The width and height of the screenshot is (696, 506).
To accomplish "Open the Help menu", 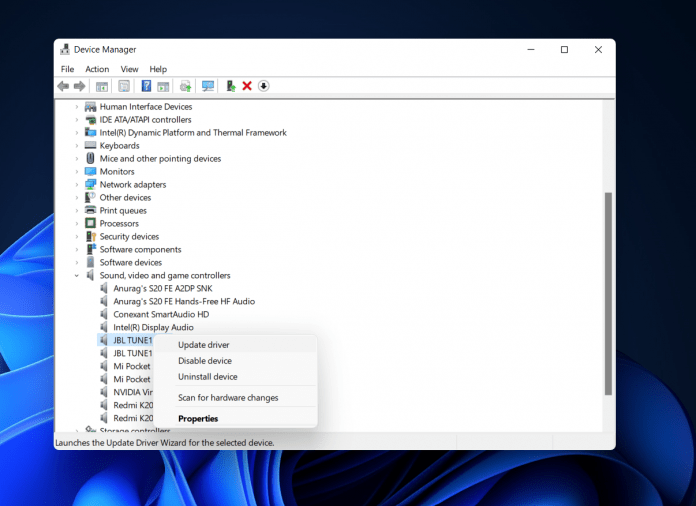I will [158, 69].
